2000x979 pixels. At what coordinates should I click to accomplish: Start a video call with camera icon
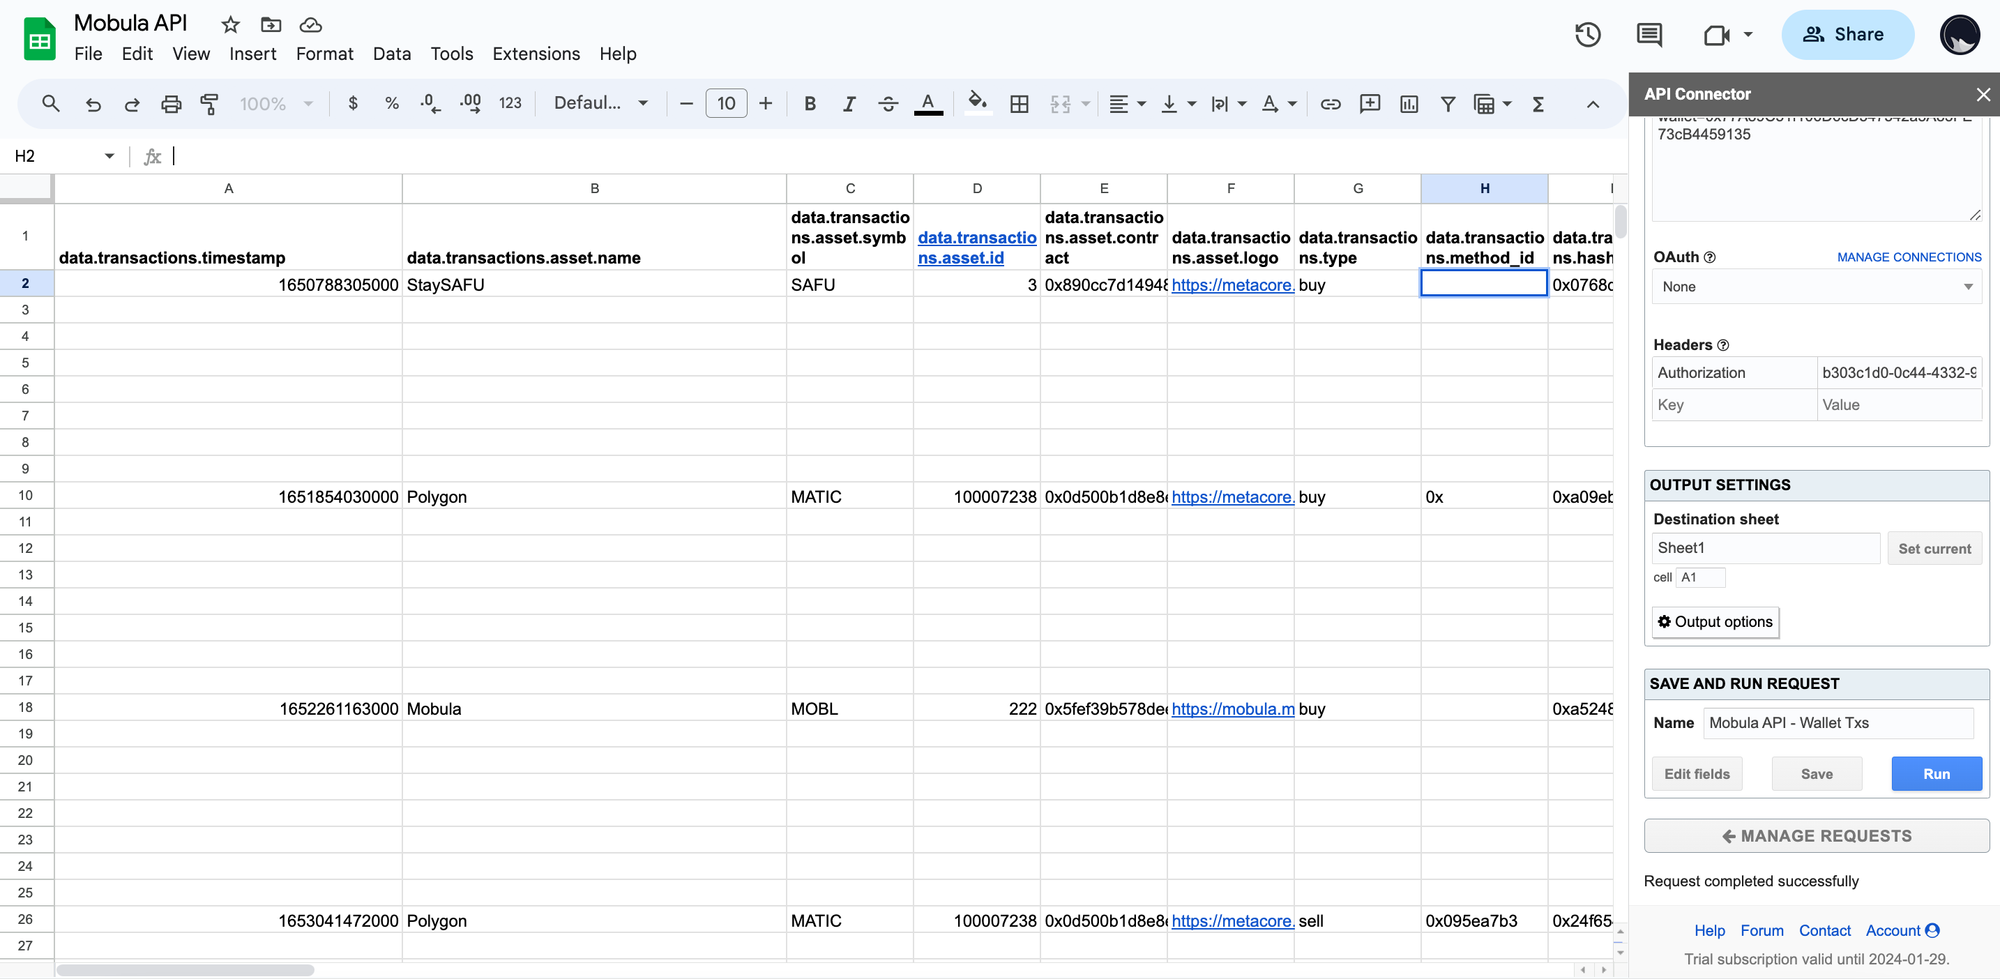[1717, 35]
